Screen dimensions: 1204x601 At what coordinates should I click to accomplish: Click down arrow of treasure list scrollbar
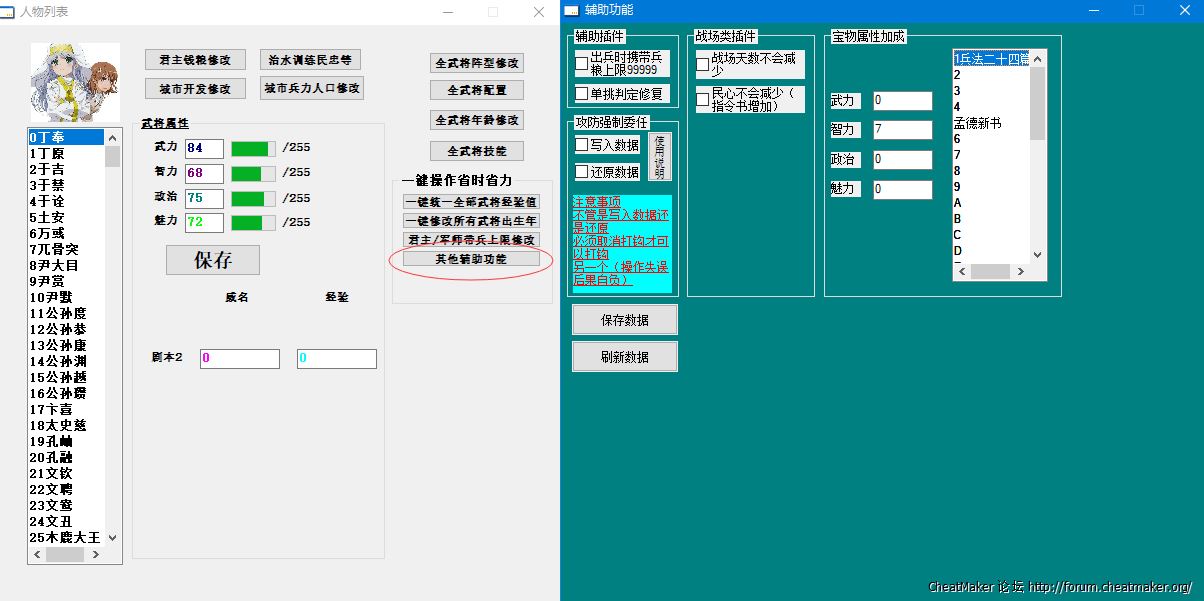(x=1037, y=255)
